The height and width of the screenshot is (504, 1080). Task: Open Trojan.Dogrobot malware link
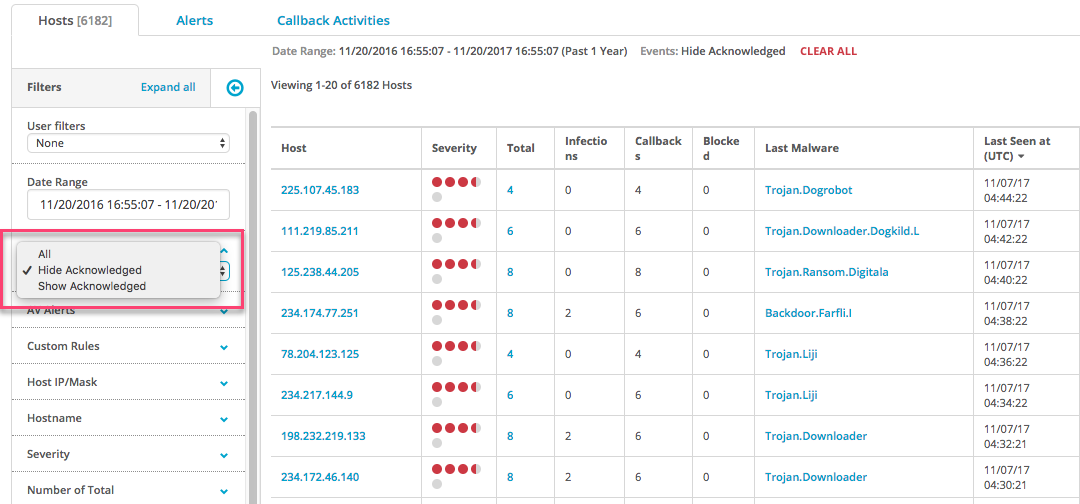[x=808, y=190]
